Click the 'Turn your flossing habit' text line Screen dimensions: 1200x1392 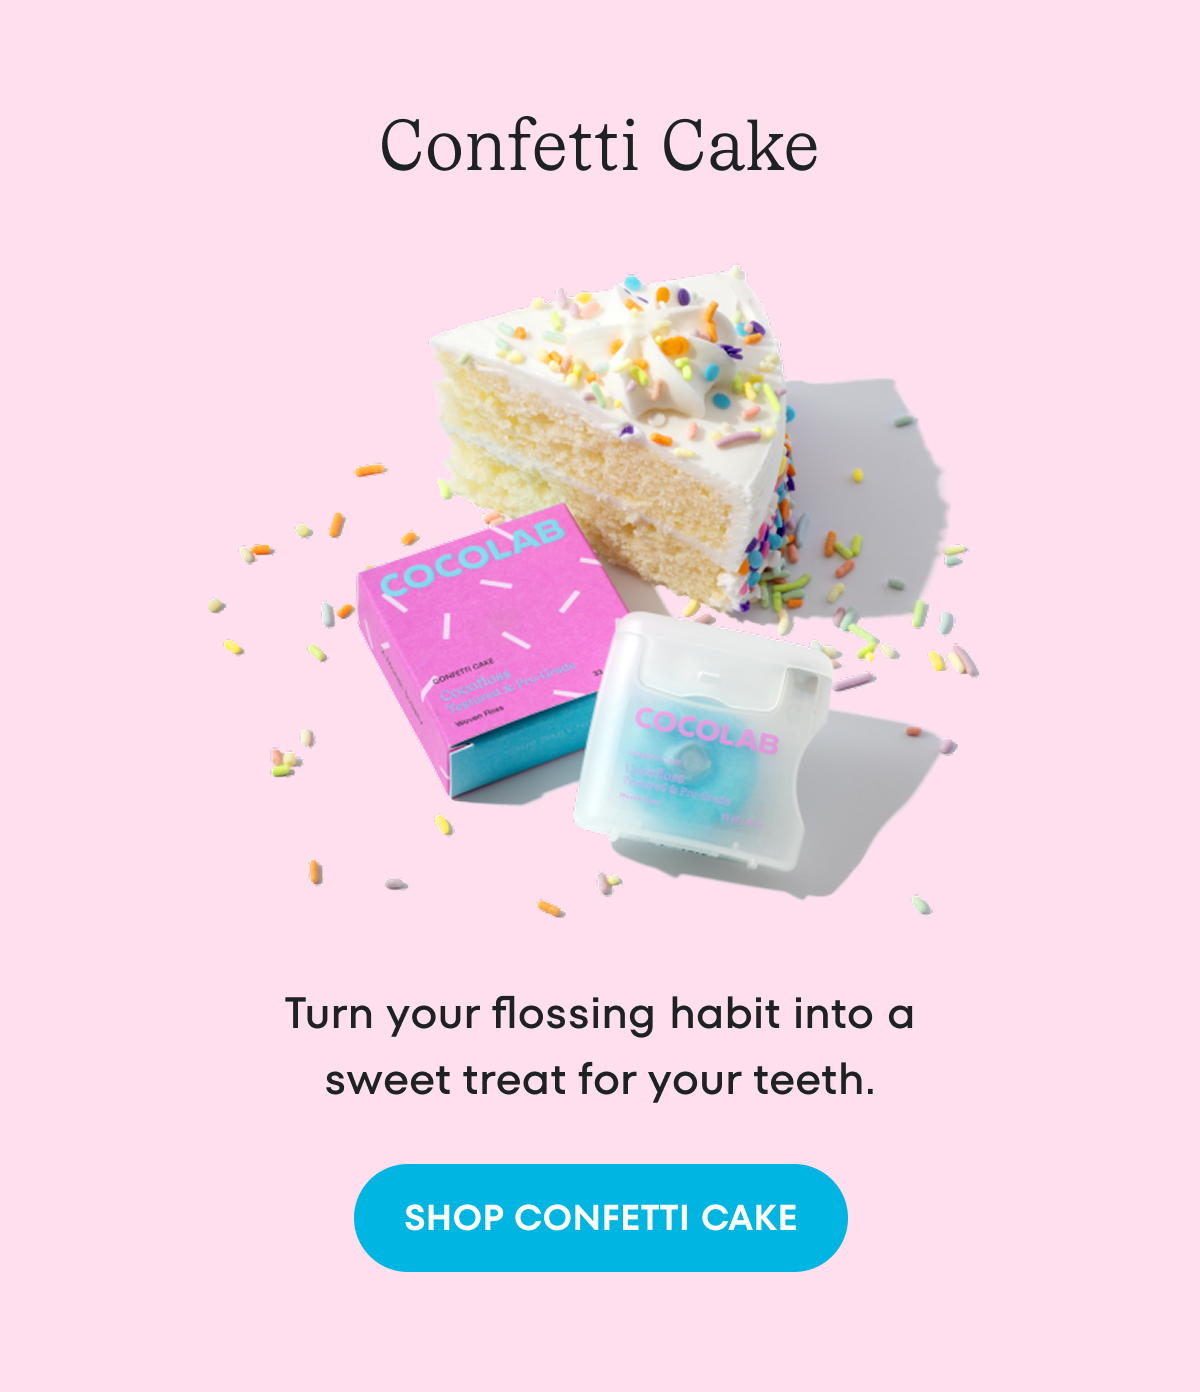tap(599, 1014)
